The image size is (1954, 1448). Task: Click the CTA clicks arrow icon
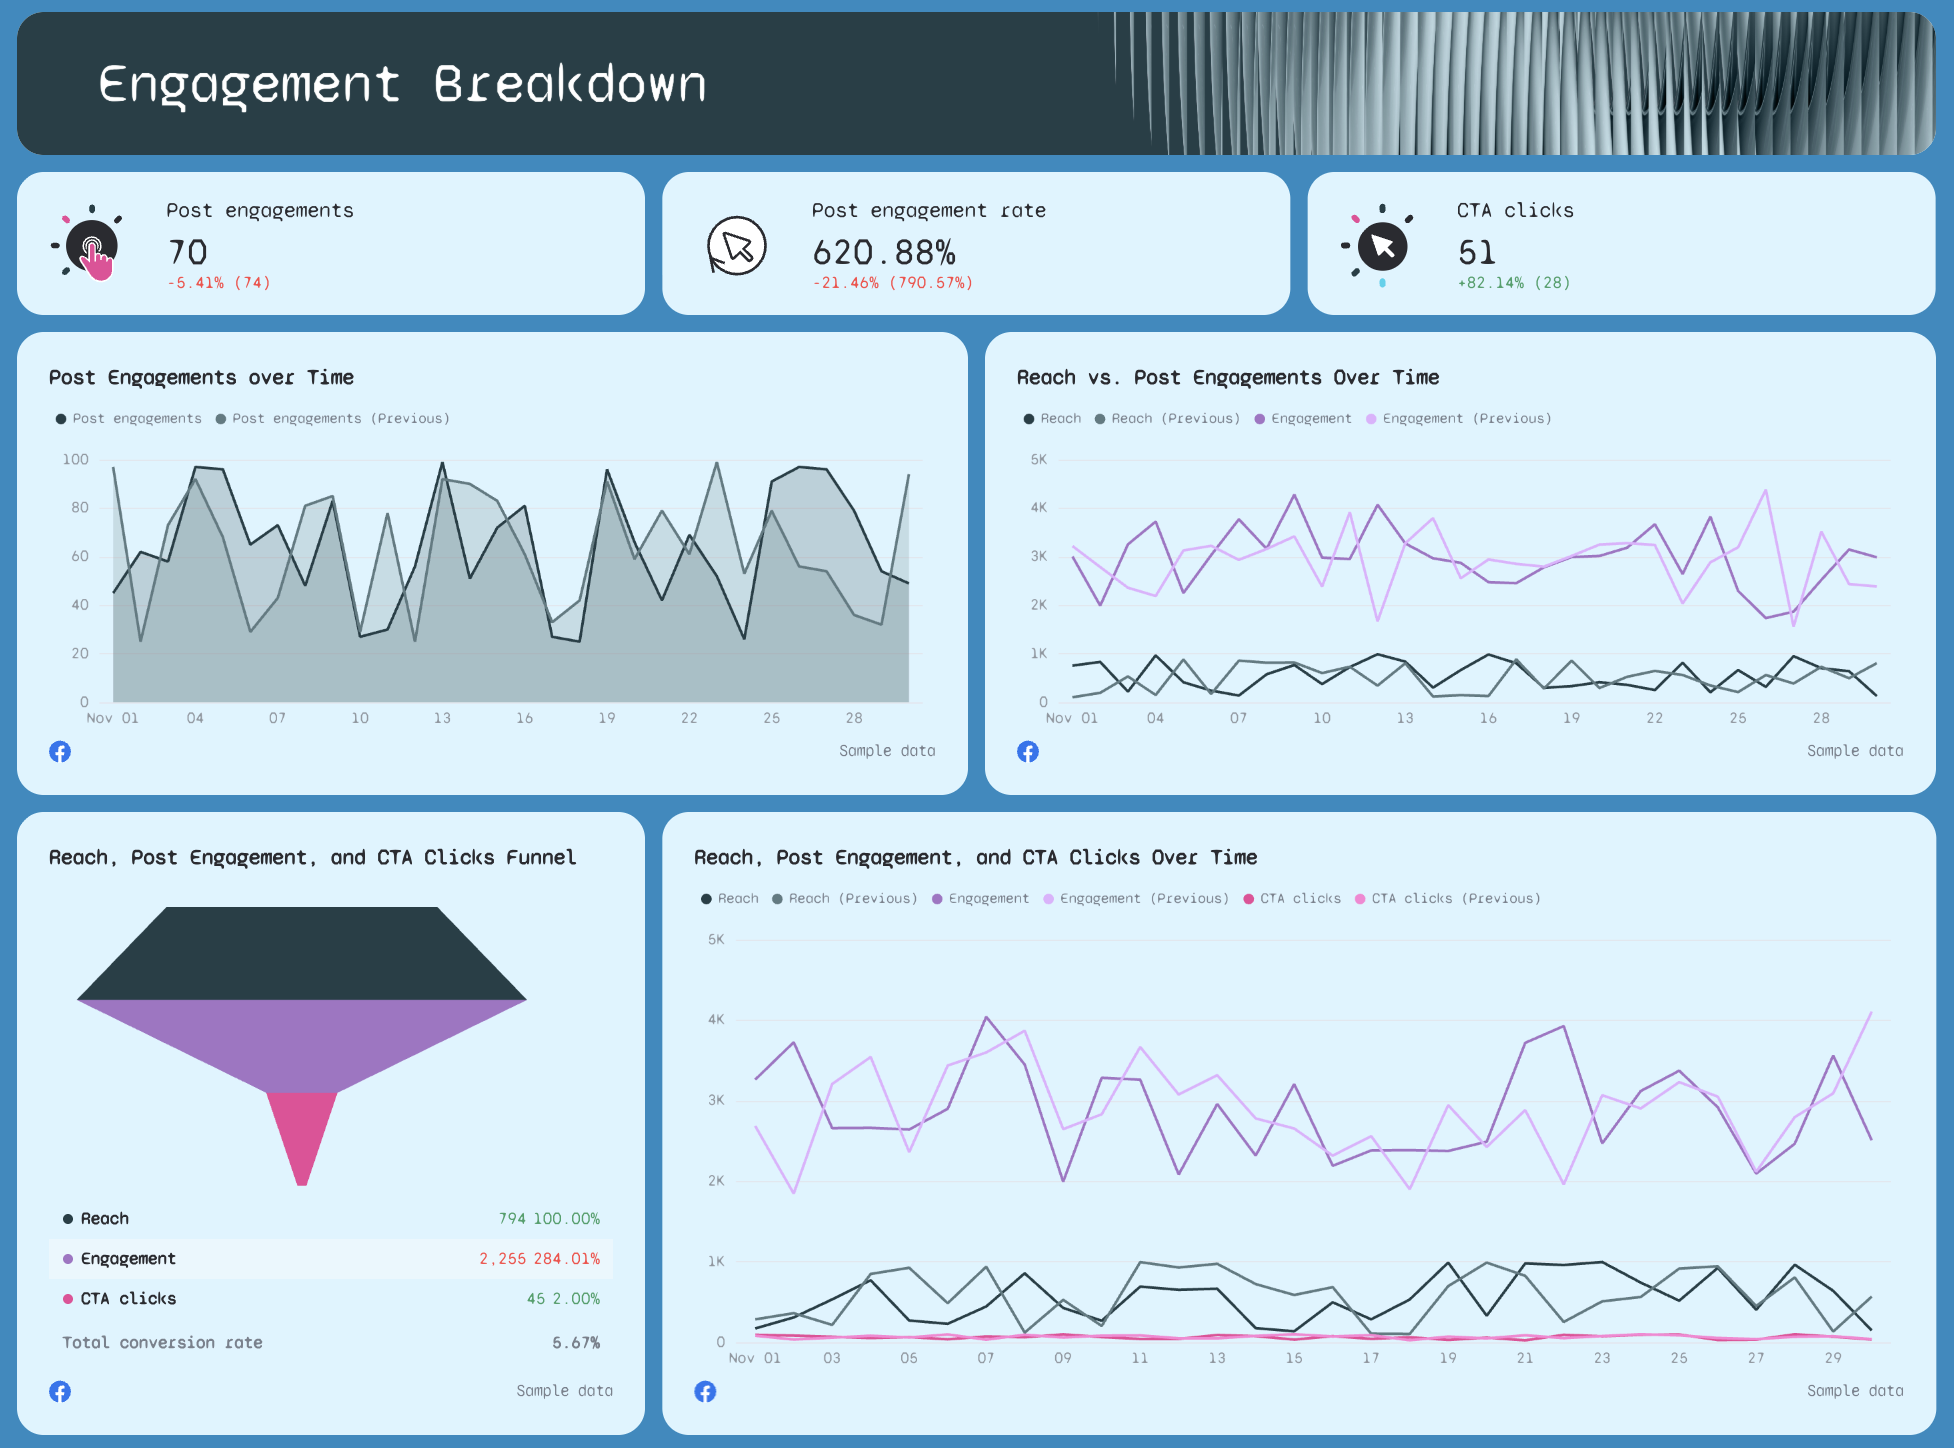[1384, 243]
